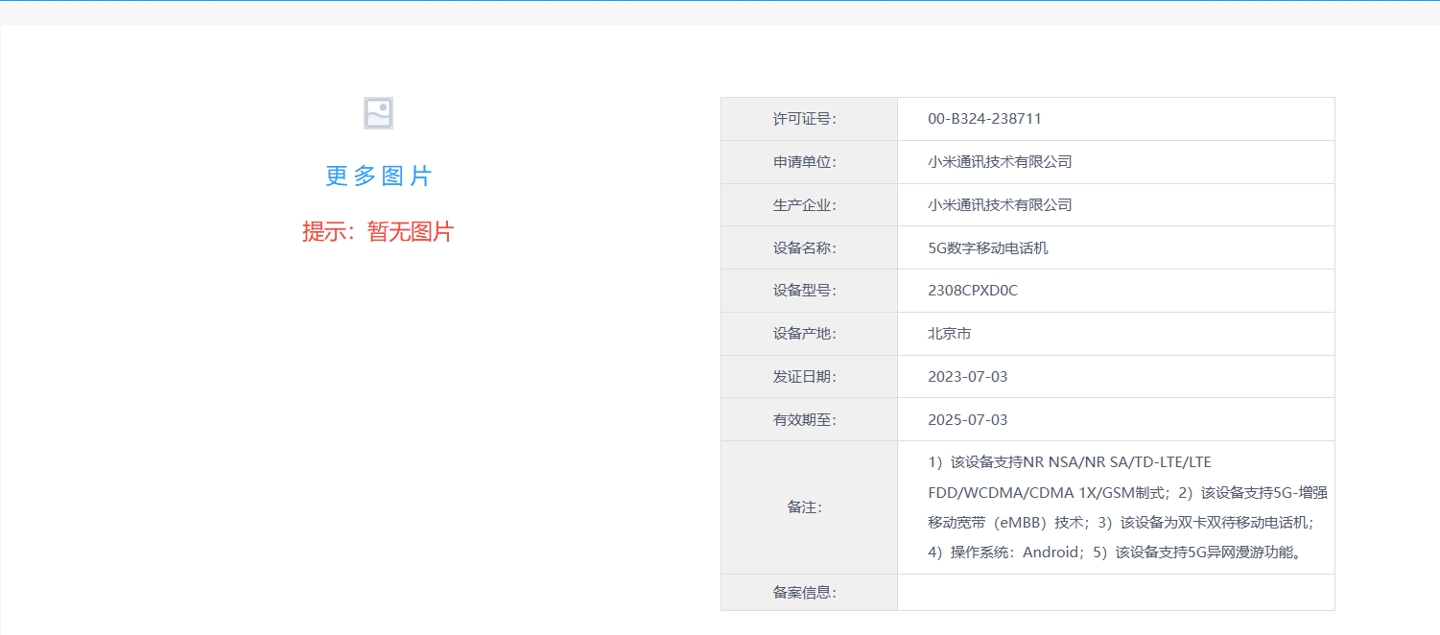This screenshot has width=1440, height=635.
Task: Click the 备注 label cell
Action: tap(804, 507)
